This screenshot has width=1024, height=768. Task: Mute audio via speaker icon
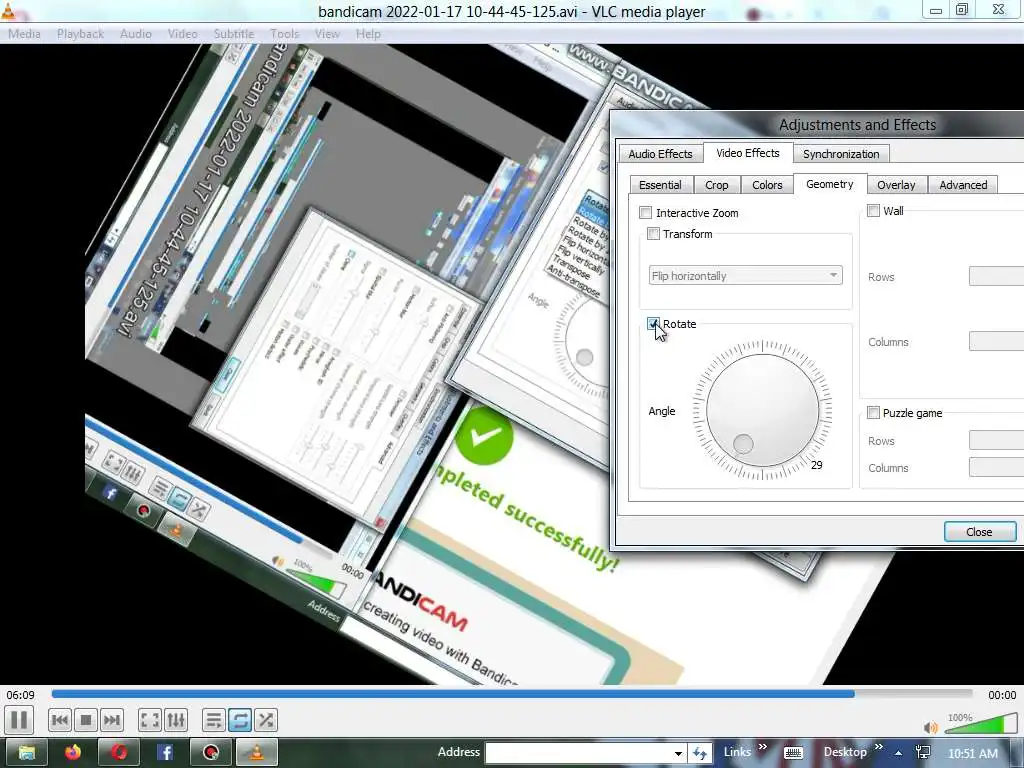[931, 727]
